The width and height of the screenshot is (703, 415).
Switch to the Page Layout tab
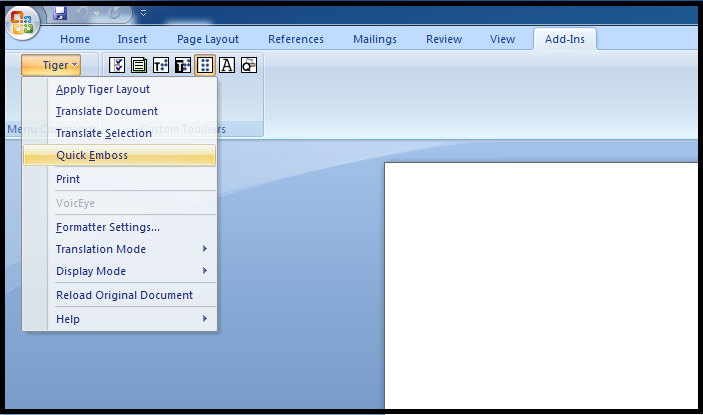coord(208,39)
